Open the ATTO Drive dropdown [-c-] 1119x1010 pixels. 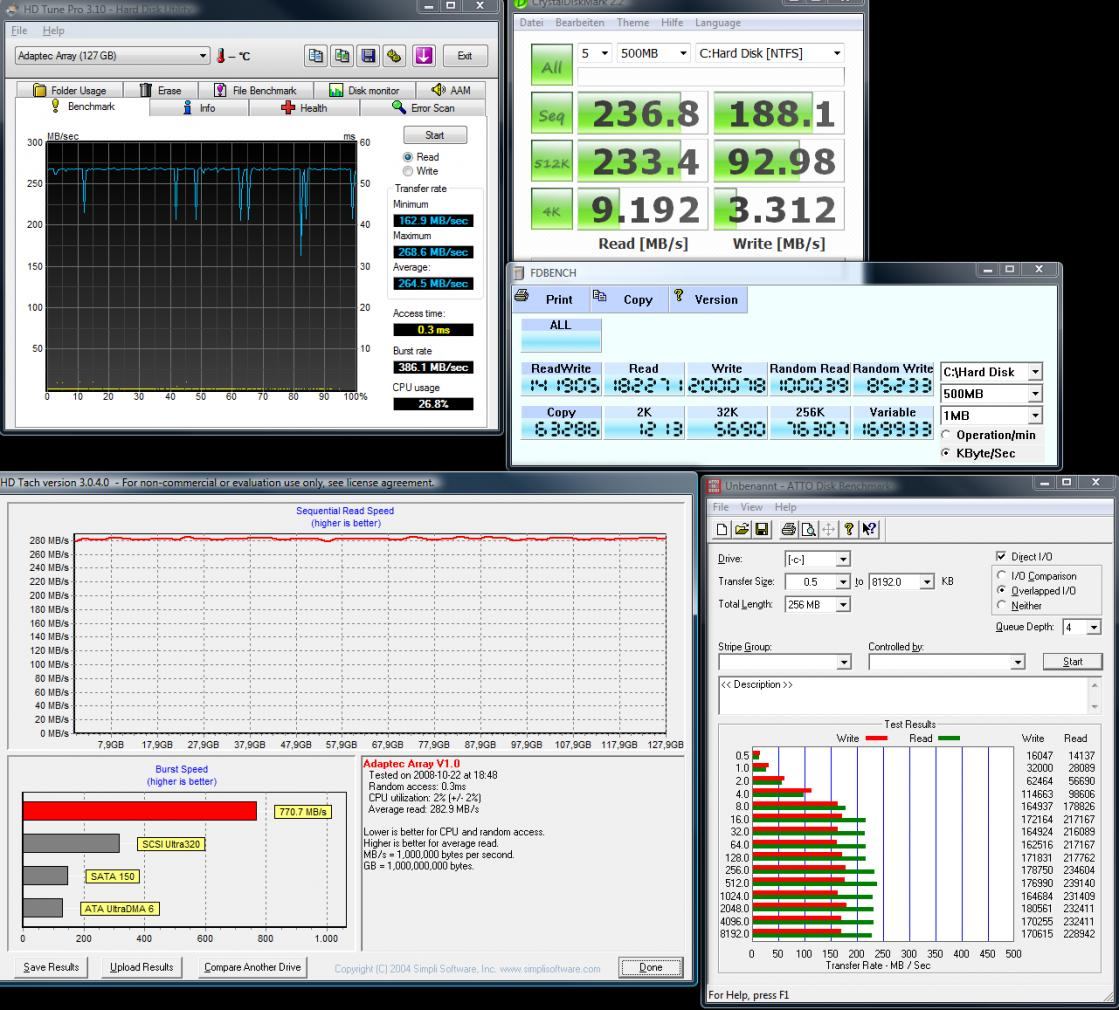[x=817, y=559]
